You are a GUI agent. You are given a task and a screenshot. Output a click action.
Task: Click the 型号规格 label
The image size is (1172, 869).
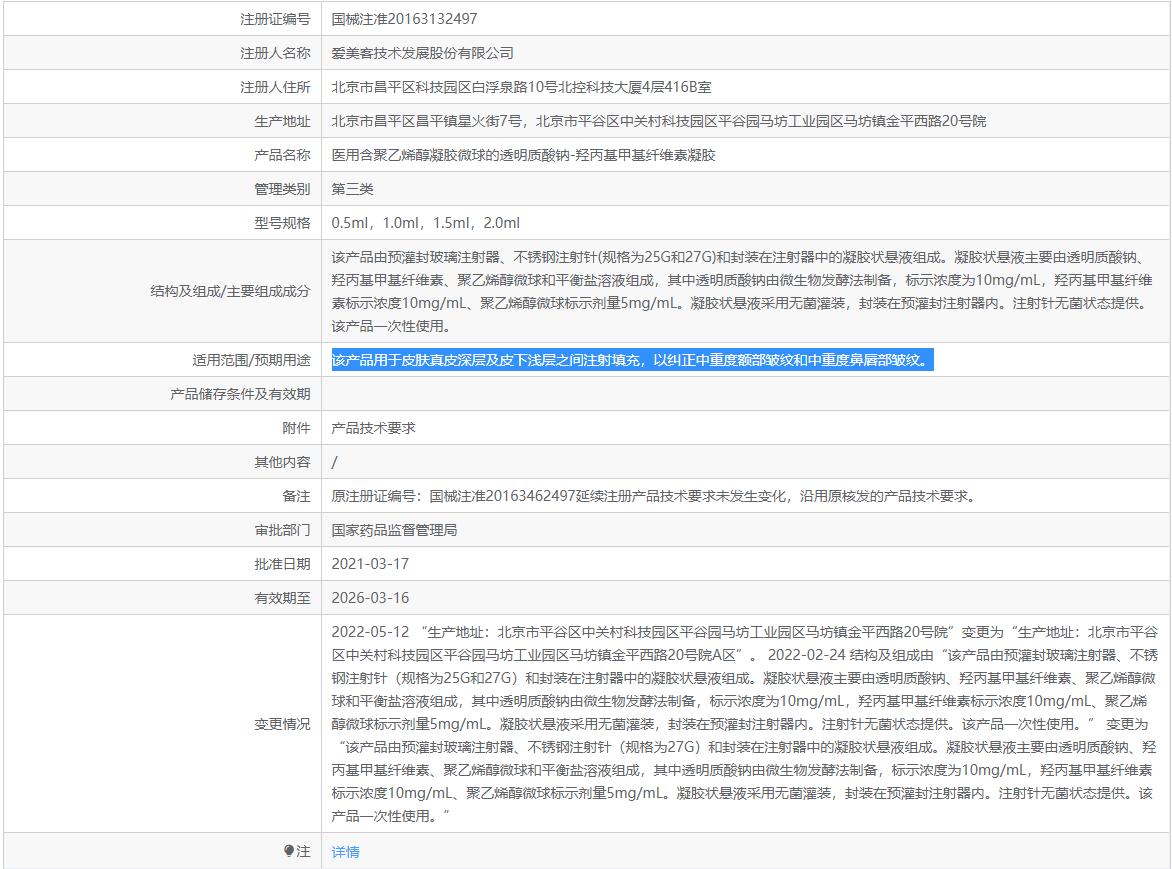click(283, 223)
